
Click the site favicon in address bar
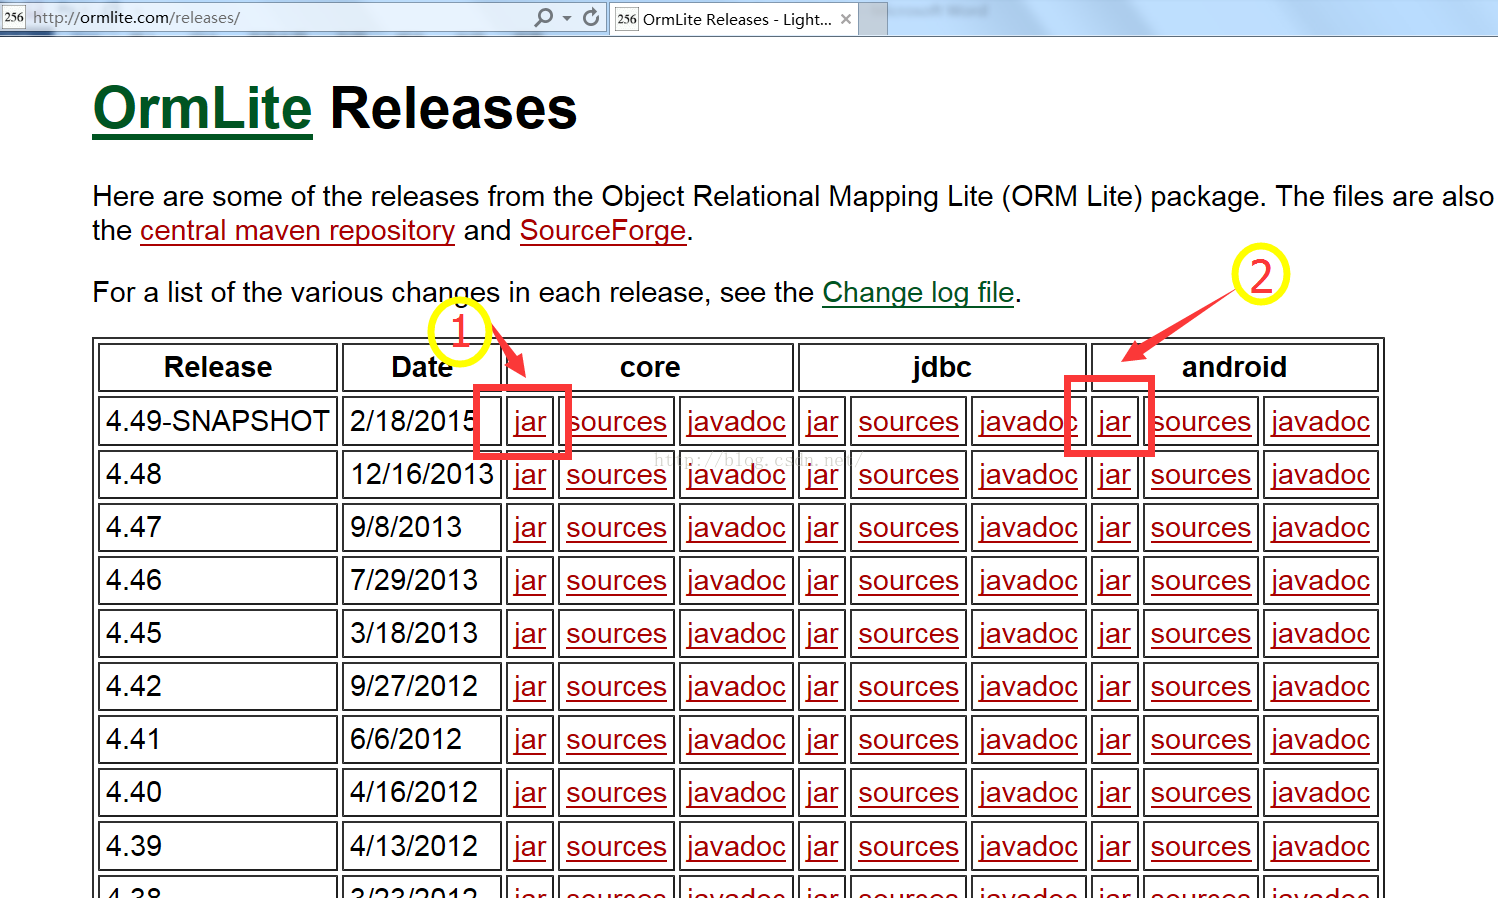(14, 17)
